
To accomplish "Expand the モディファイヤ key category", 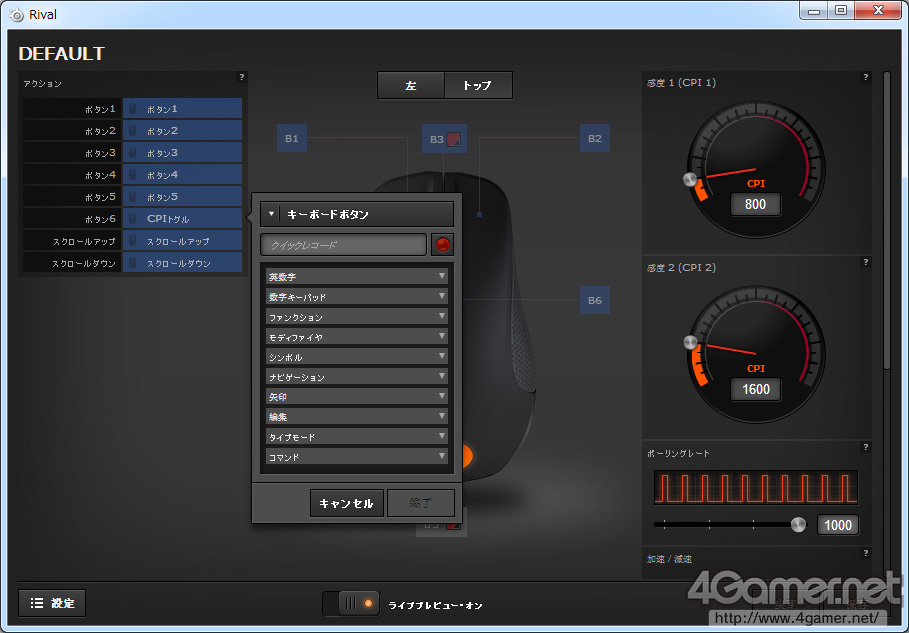I will click(357, 336).
